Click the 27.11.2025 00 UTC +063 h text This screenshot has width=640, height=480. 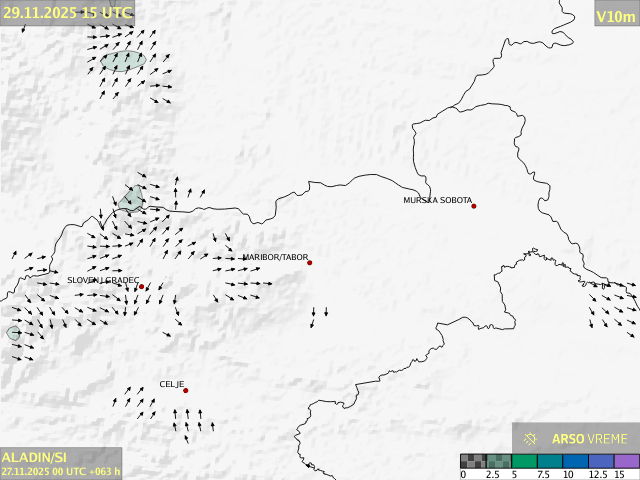tap(60, 471)
